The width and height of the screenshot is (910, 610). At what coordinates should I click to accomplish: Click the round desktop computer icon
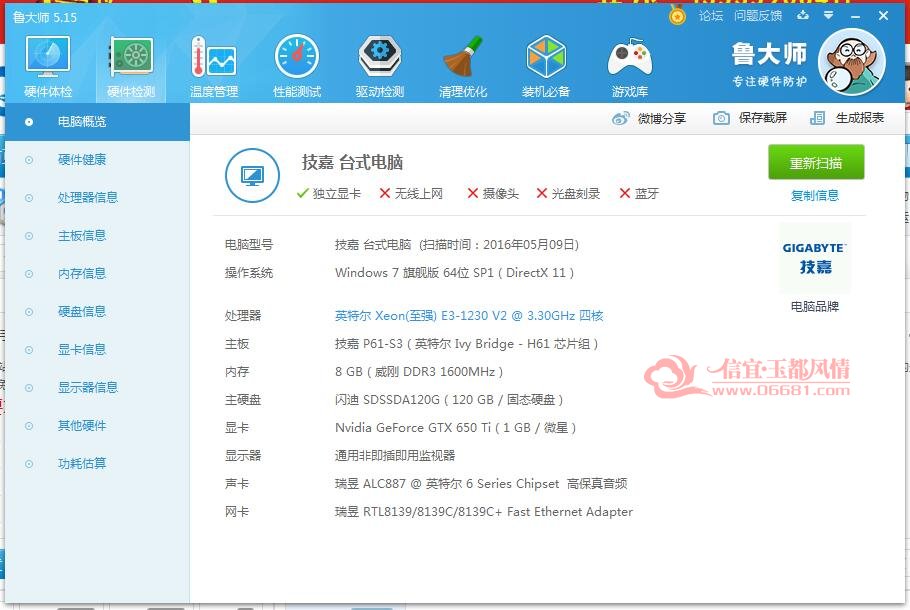coord(252,175)
